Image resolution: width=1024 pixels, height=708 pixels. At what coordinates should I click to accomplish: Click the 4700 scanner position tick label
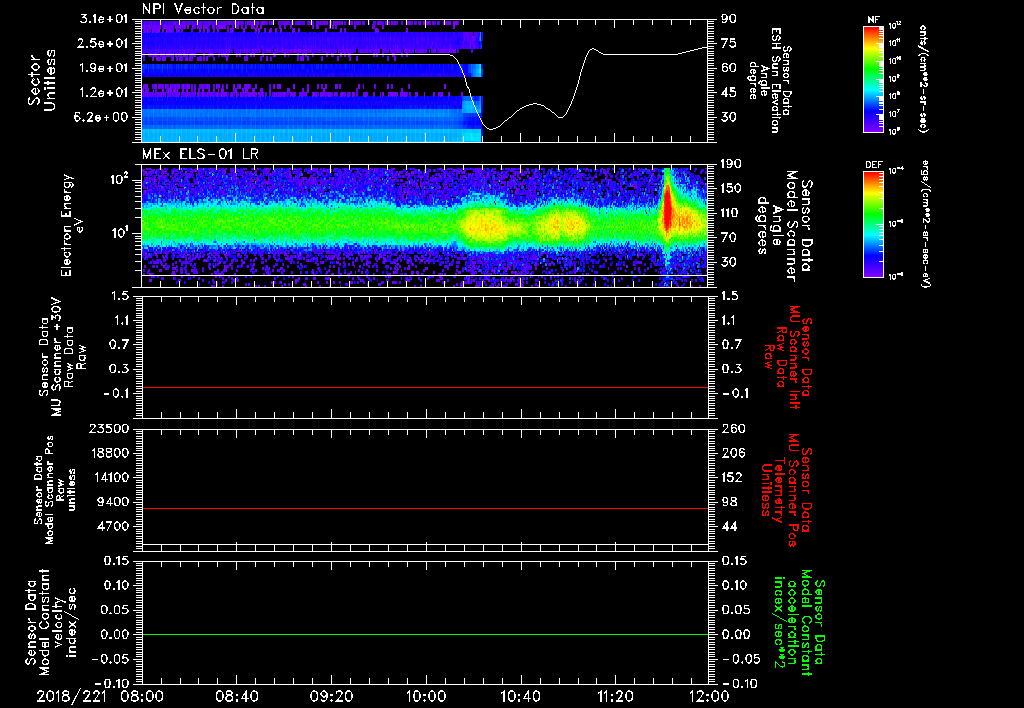tap(114, 526)
